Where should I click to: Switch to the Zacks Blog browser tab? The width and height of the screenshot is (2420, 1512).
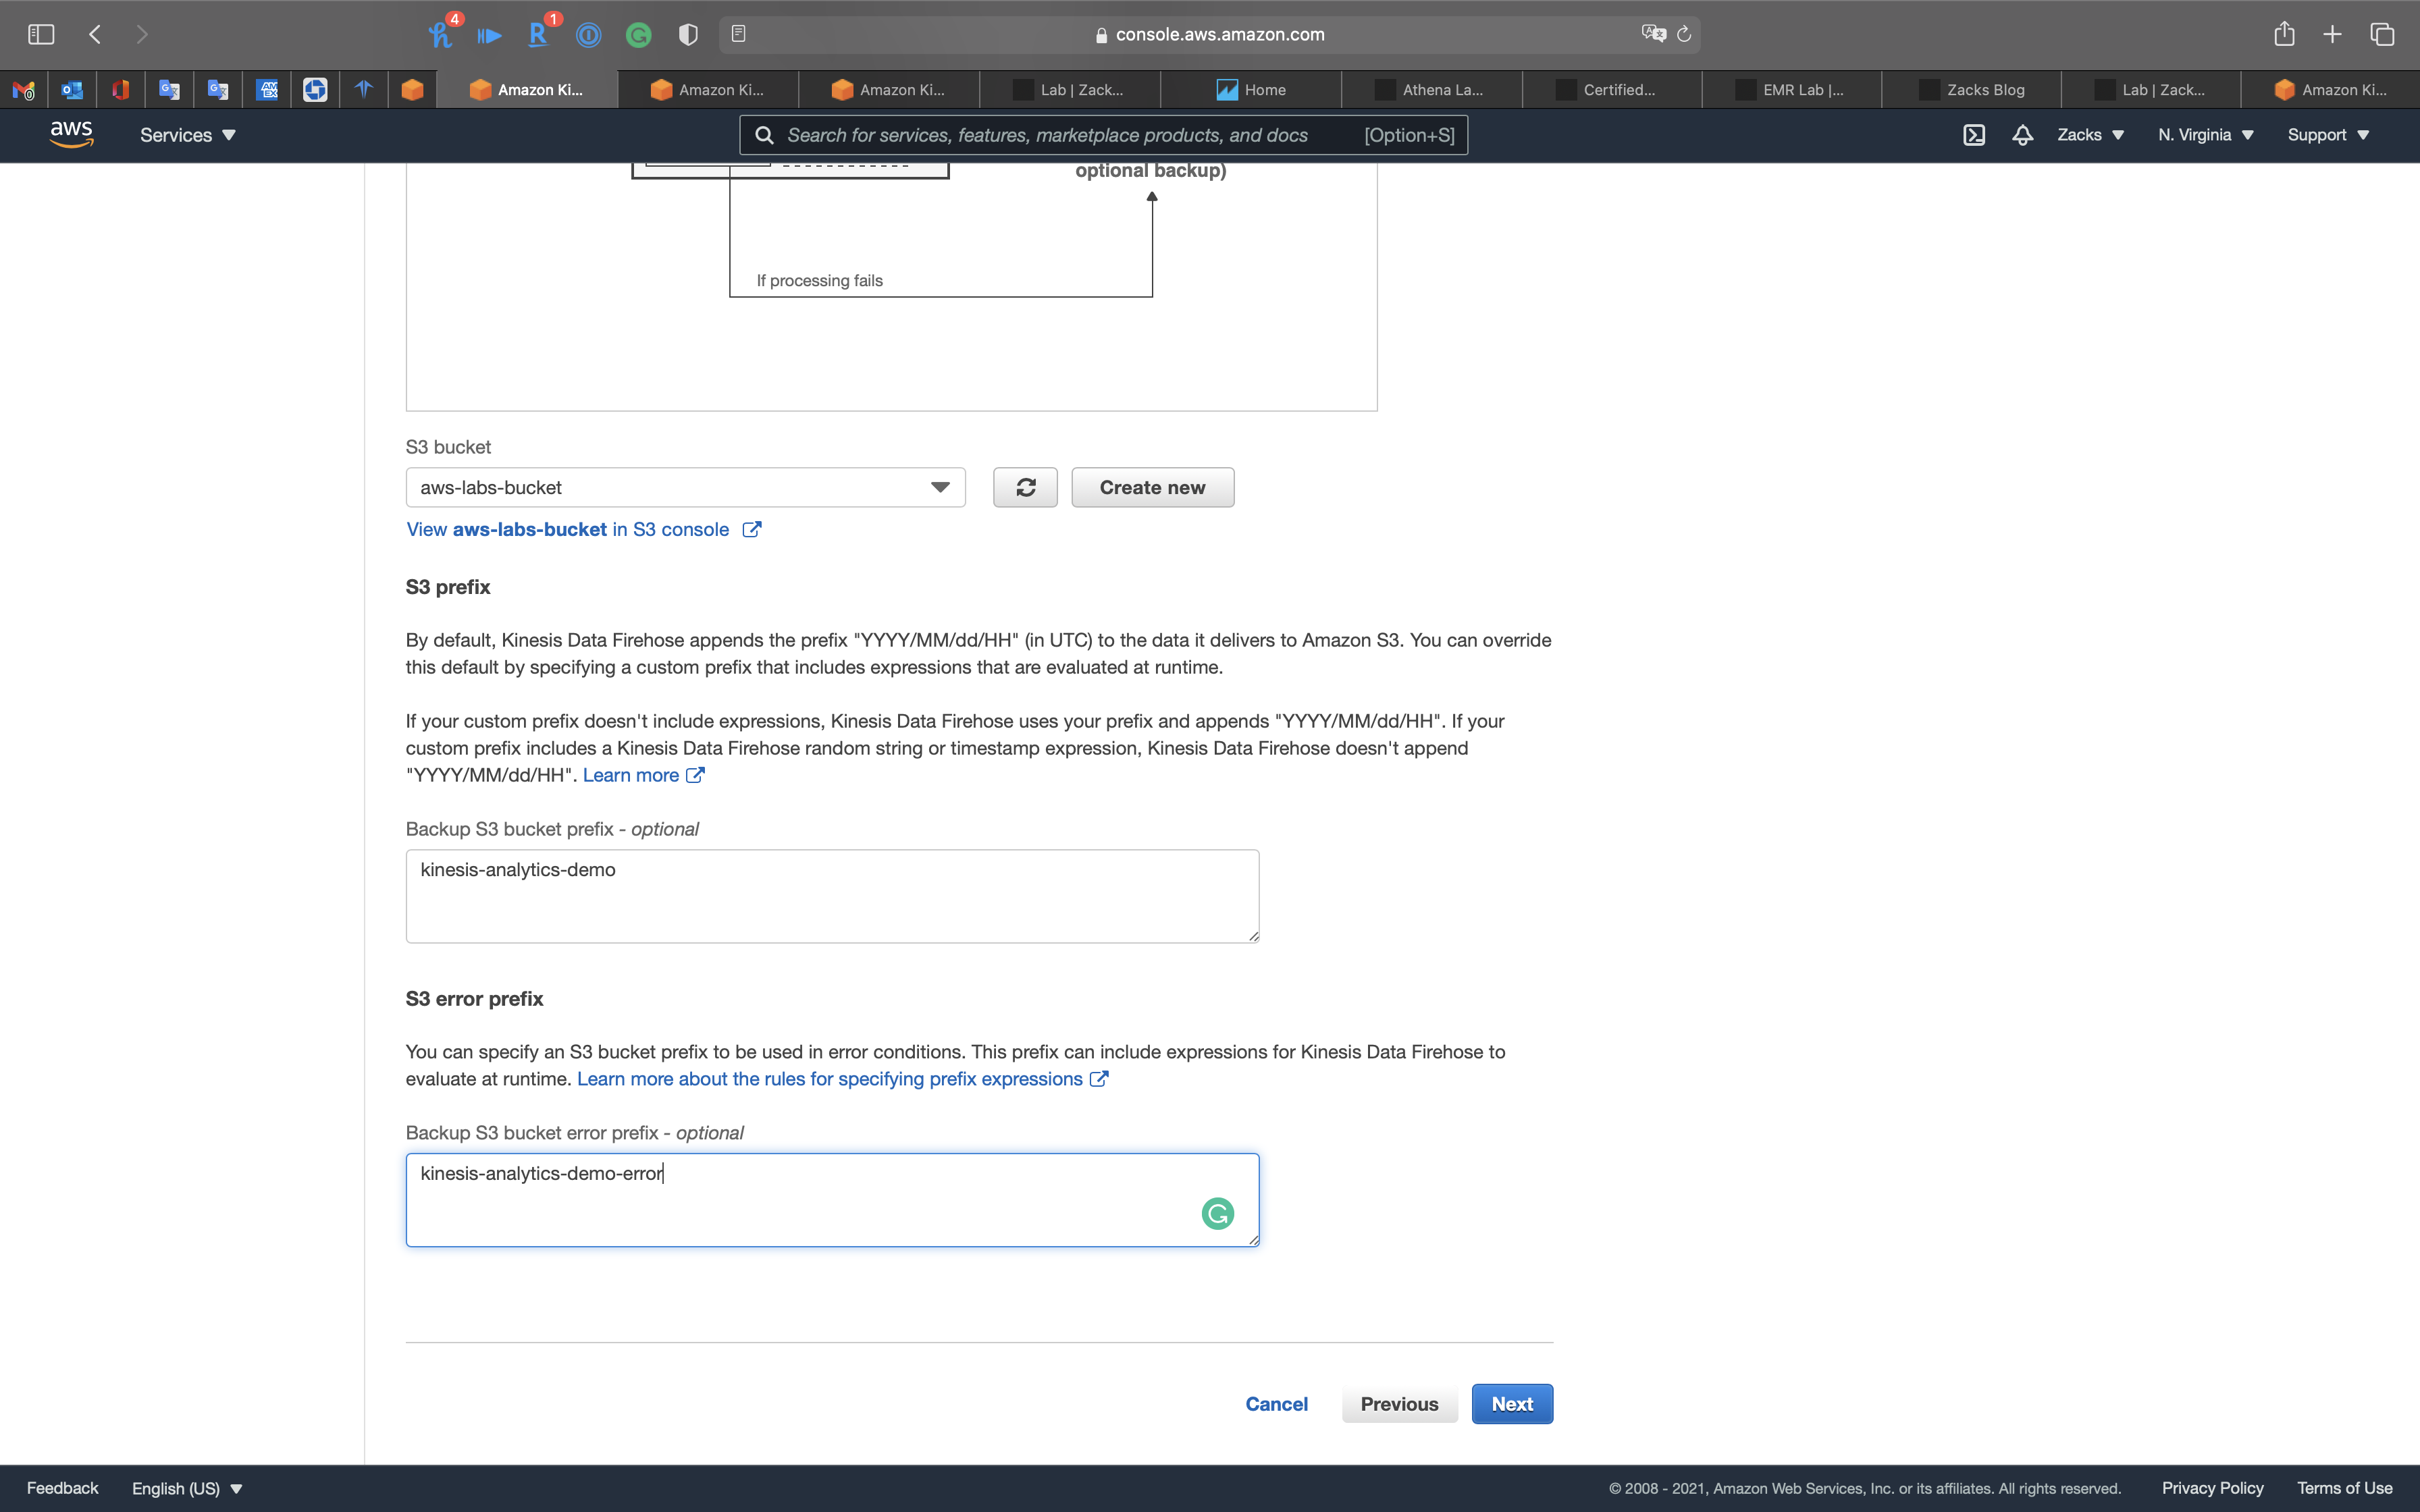click(1972, 90)
